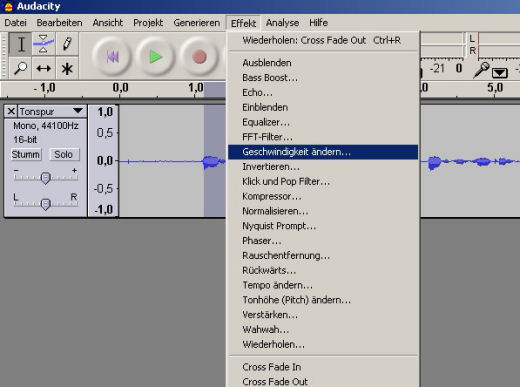
Task: Close the open Effekt menu header
Action: (243, 23)
